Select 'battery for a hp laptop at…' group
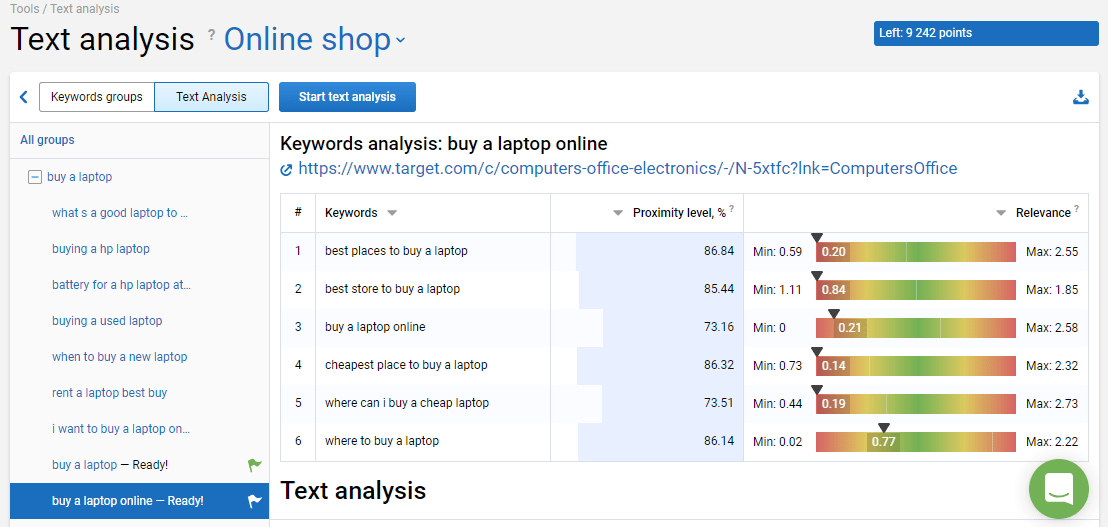Image resolution: width=1108 pixels, height=527 pixels. coord(122,285)
